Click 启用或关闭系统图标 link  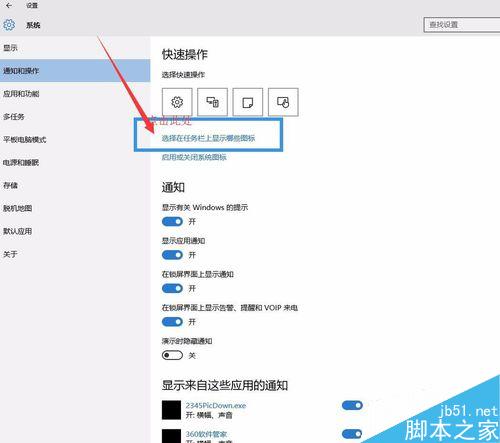tap(194, 157)
